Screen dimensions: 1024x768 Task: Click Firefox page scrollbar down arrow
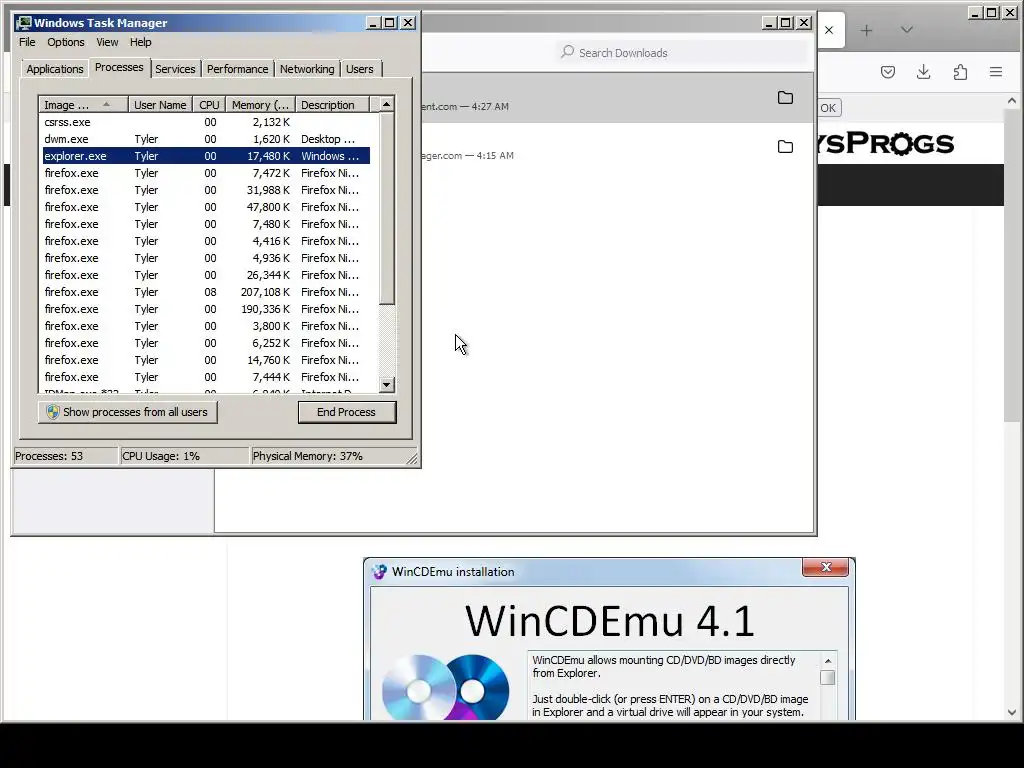click(1012, 712)
